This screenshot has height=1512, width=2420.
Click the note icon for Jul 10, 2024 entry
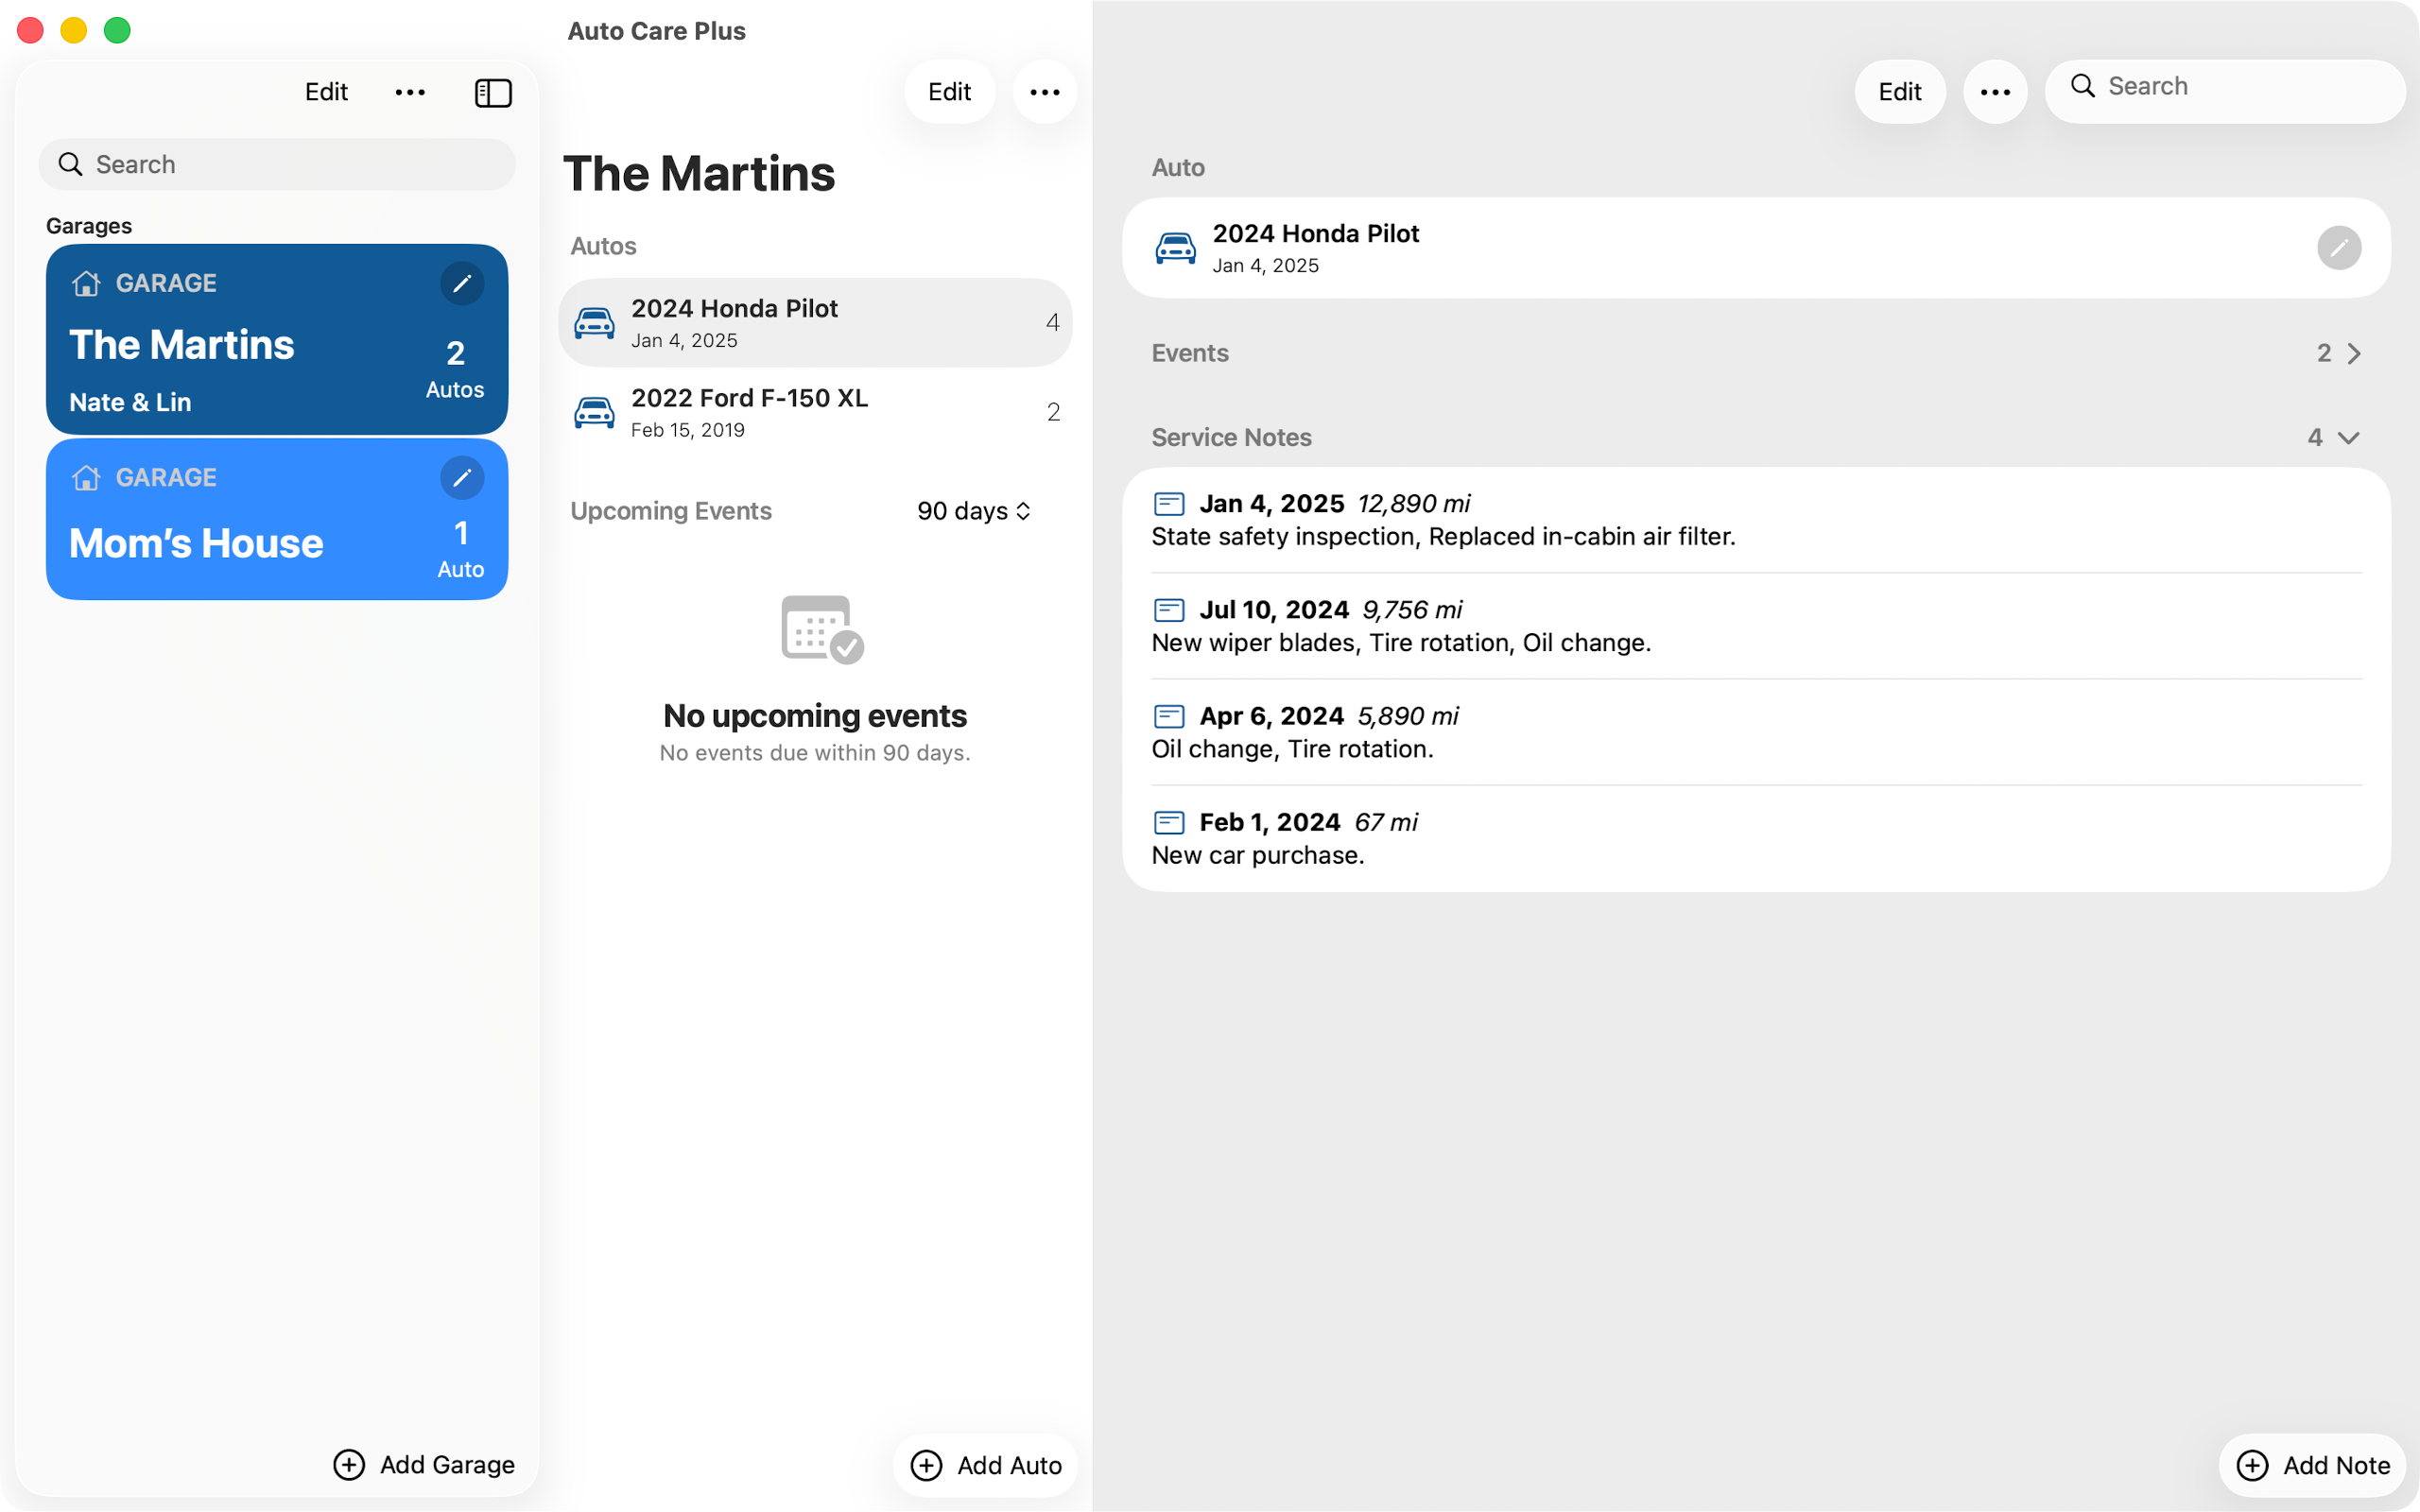click(x=1169, y=610)
